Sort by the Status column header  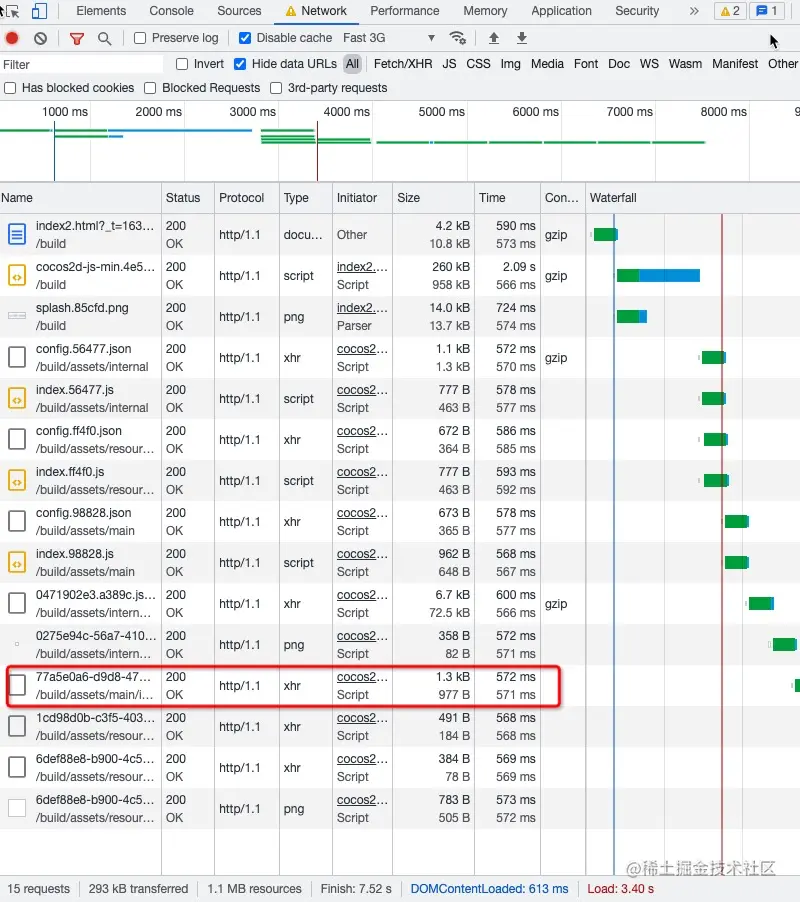[187, 198]
